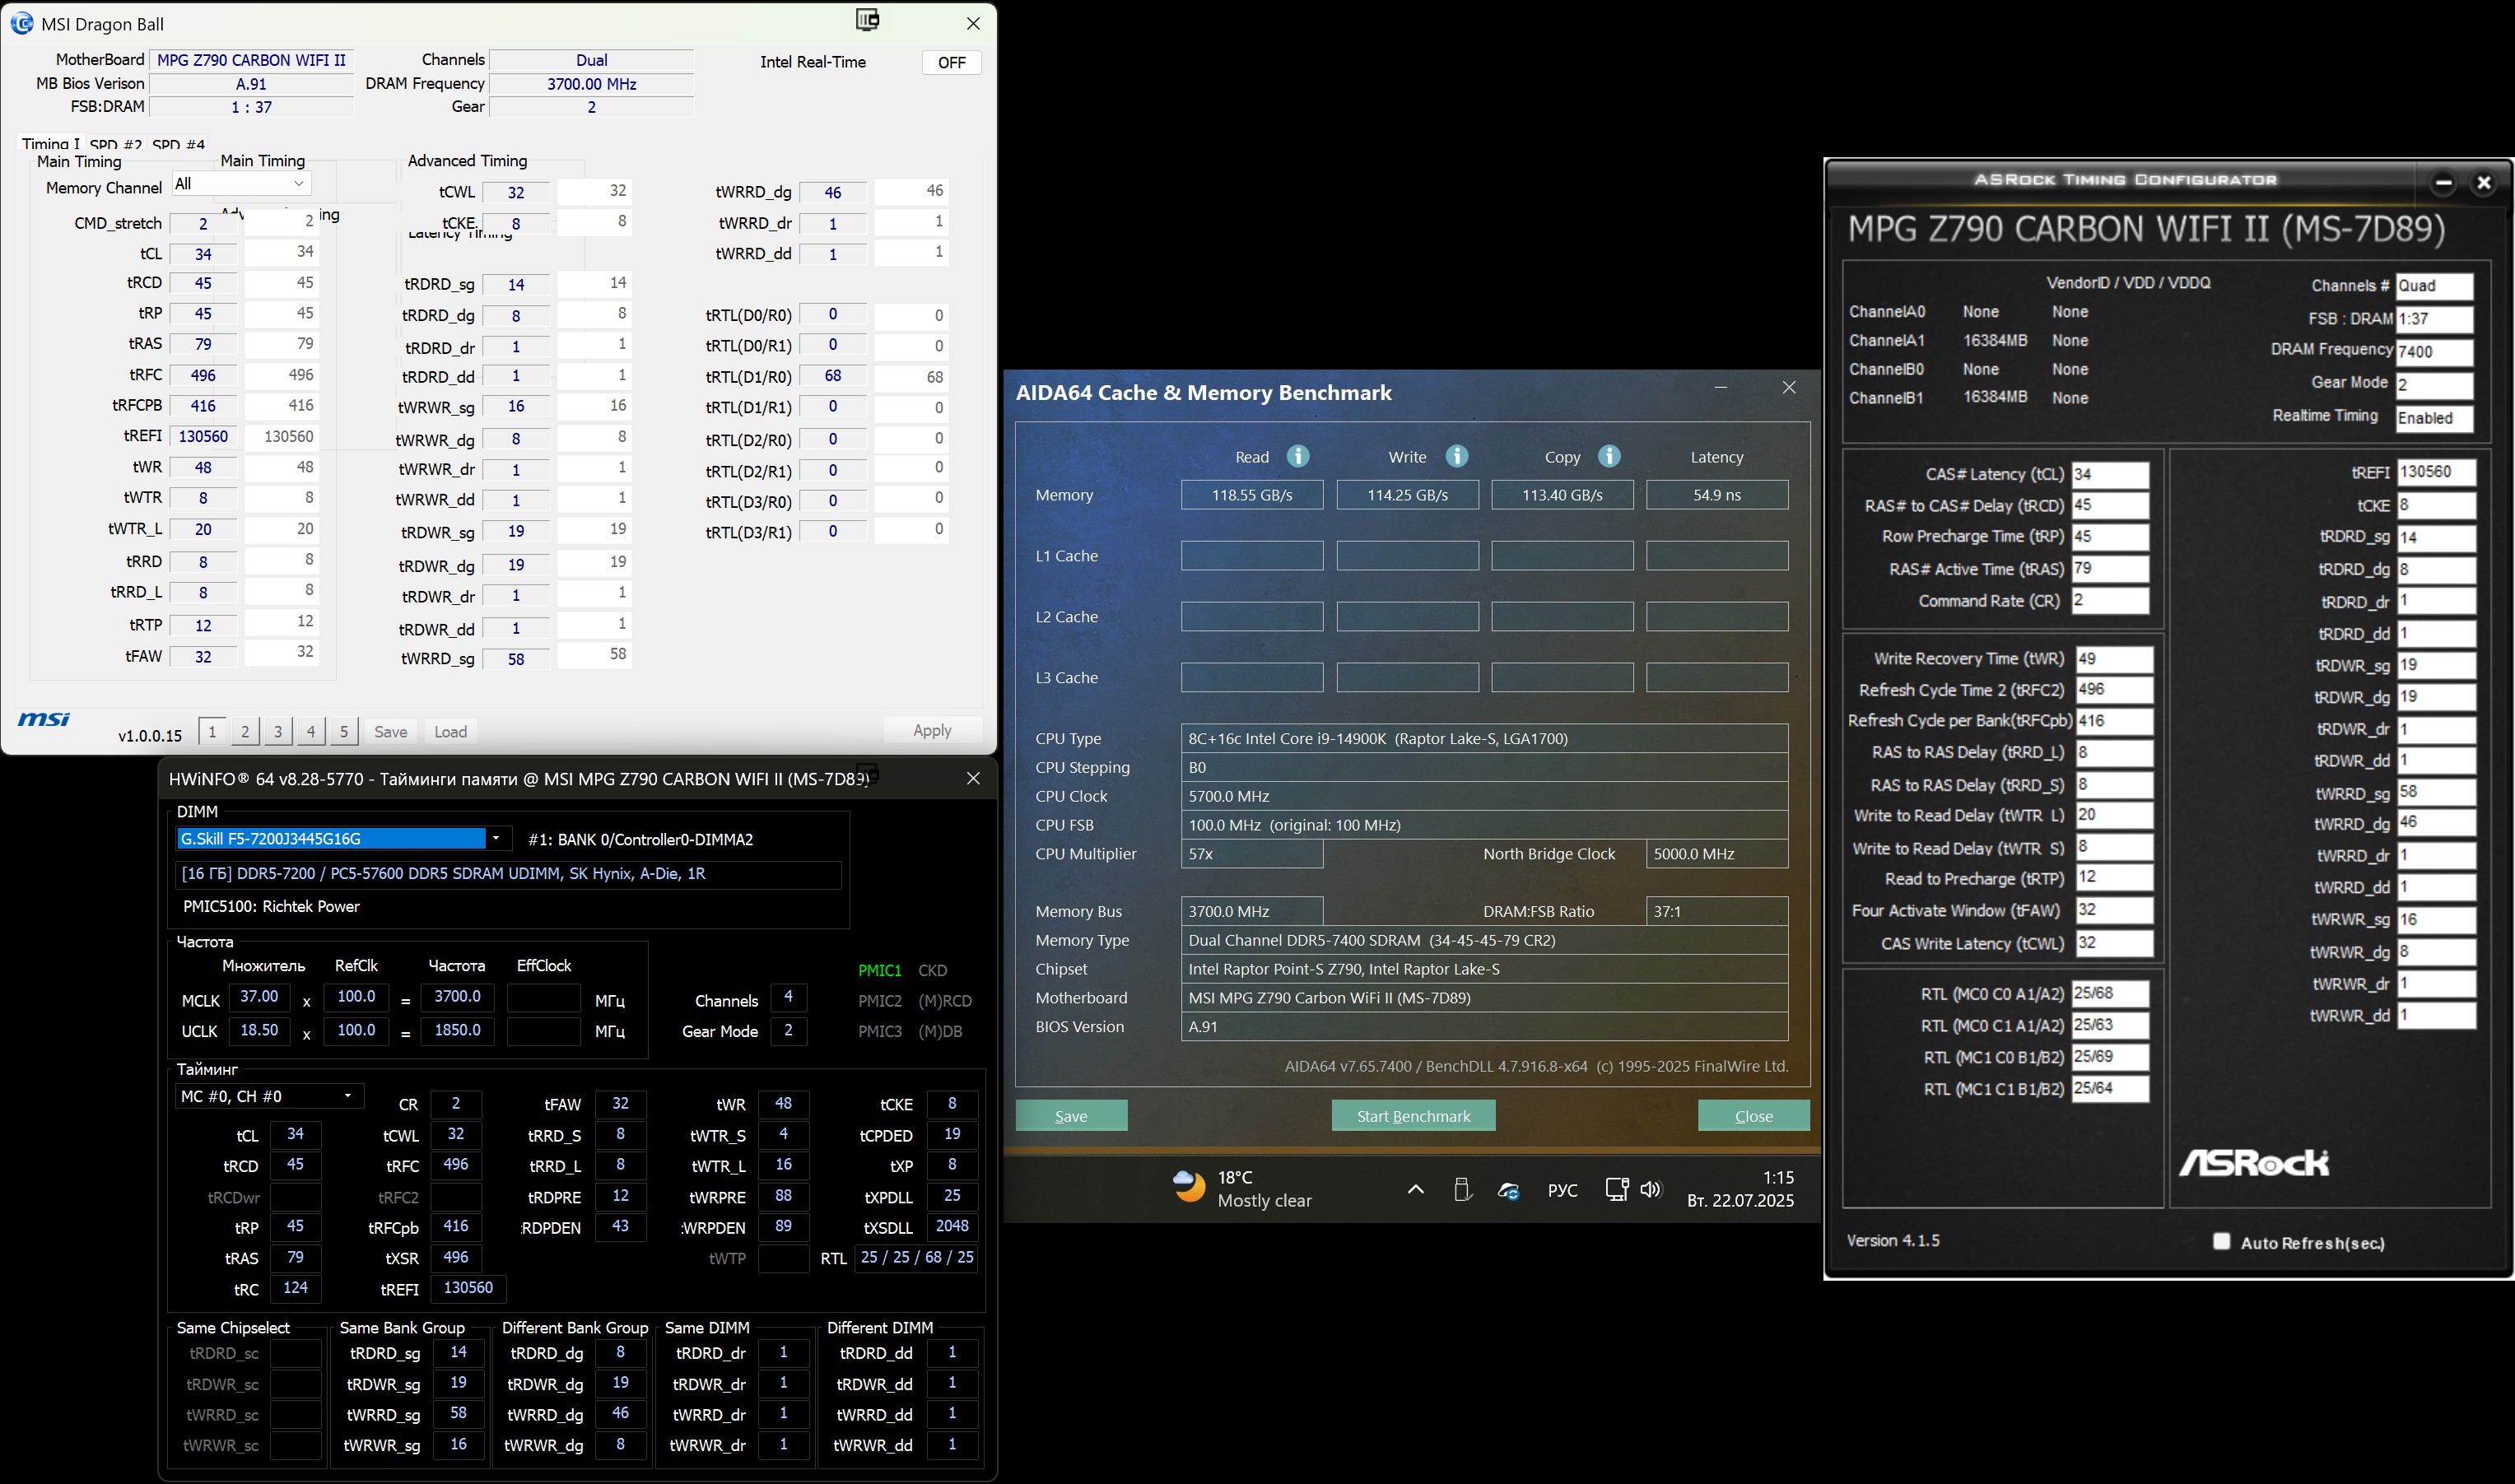Toggle the Intel Real-Time OFF switch

coord(951,62)
